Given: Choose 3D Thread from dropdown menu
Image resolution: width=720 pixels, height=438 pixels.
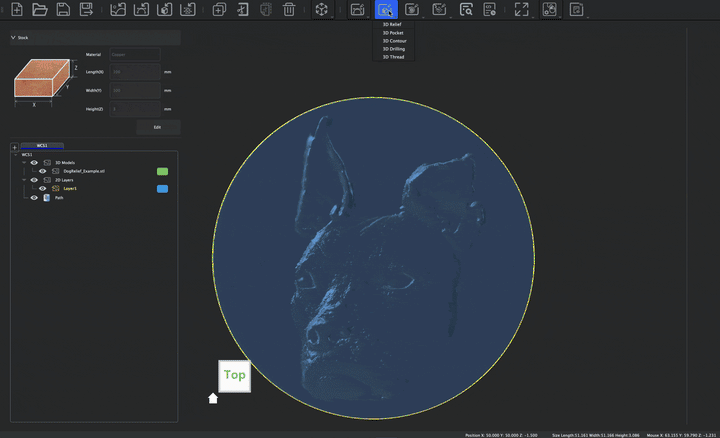Looking at the screenshot, I should point(394,57).
